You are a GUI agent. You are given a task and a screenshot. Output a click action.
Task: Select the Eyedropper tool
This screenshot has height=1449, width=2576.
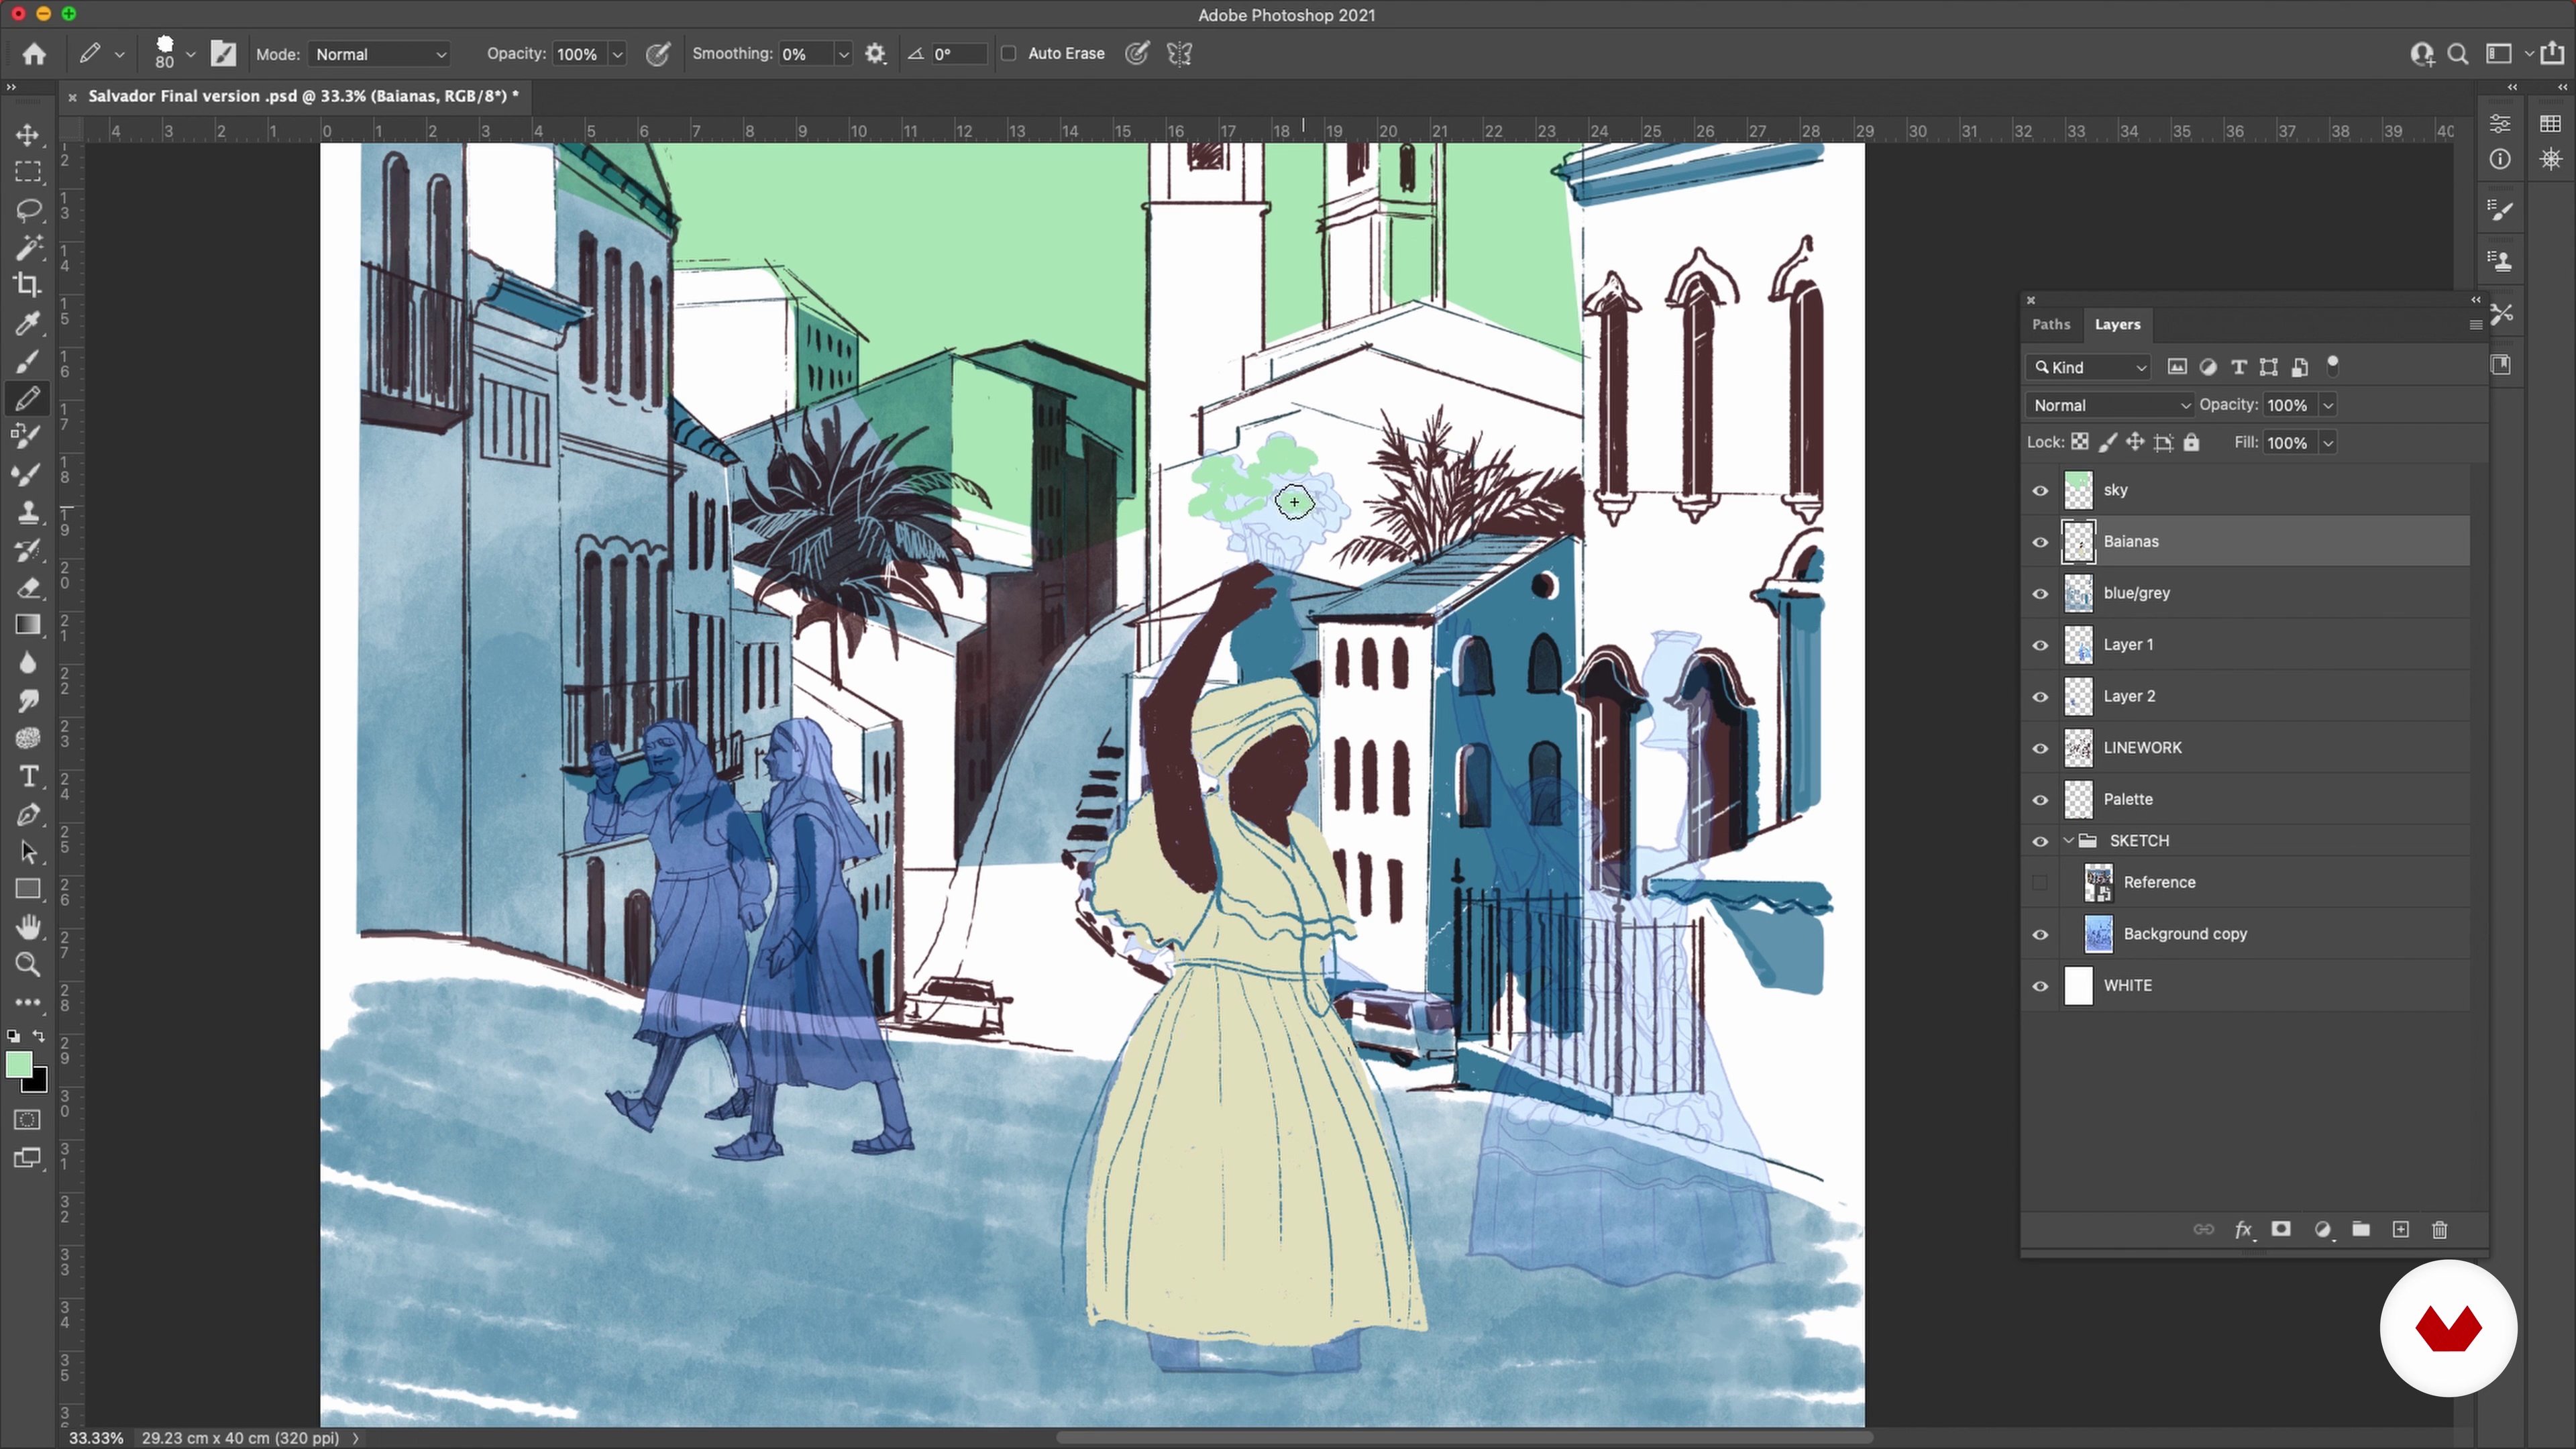(x=28, y=323)
